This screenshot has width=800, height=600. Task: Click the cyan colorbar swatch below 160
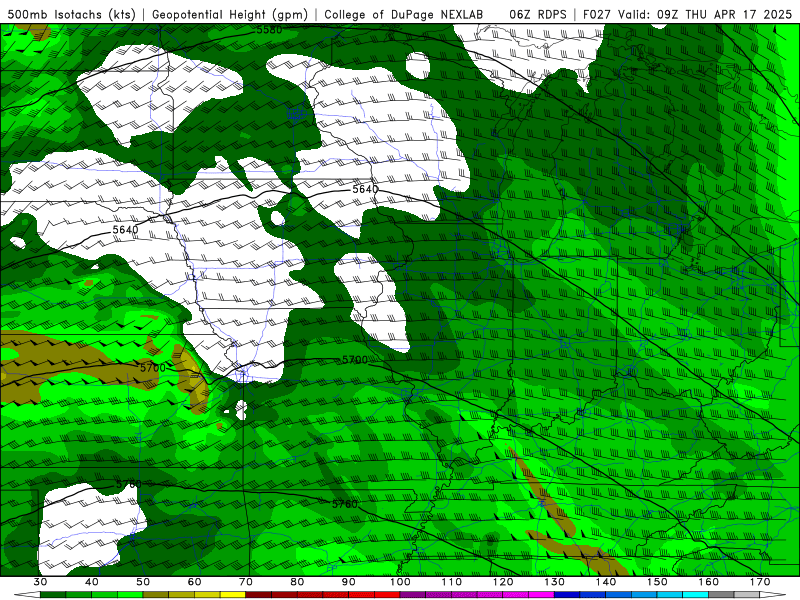(696, 595)
